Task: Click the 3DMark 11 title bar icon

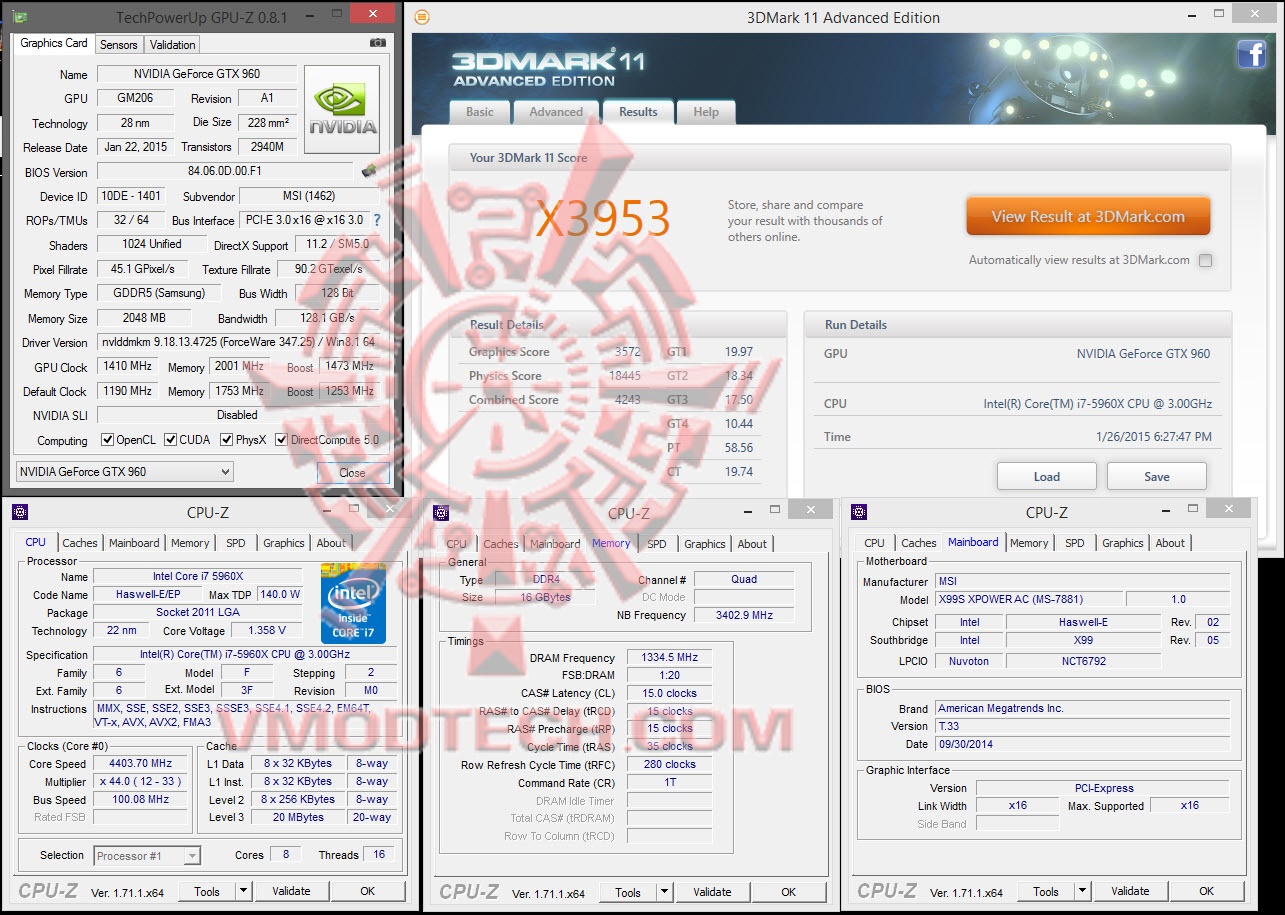Action: [422, 17]
